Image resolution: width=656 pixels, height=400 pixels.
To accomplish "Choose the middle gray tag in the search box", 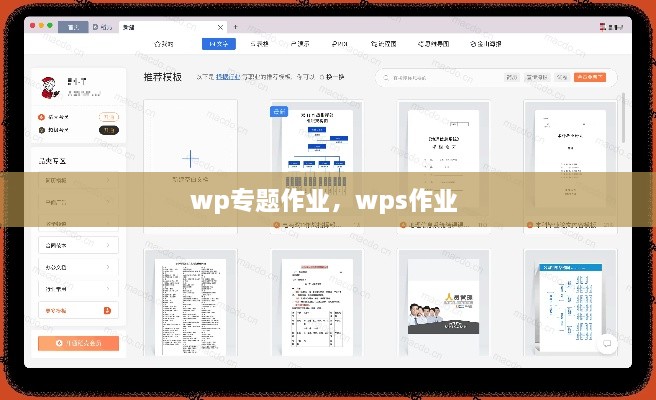I will pyautogui.click(x=537, y=77).
